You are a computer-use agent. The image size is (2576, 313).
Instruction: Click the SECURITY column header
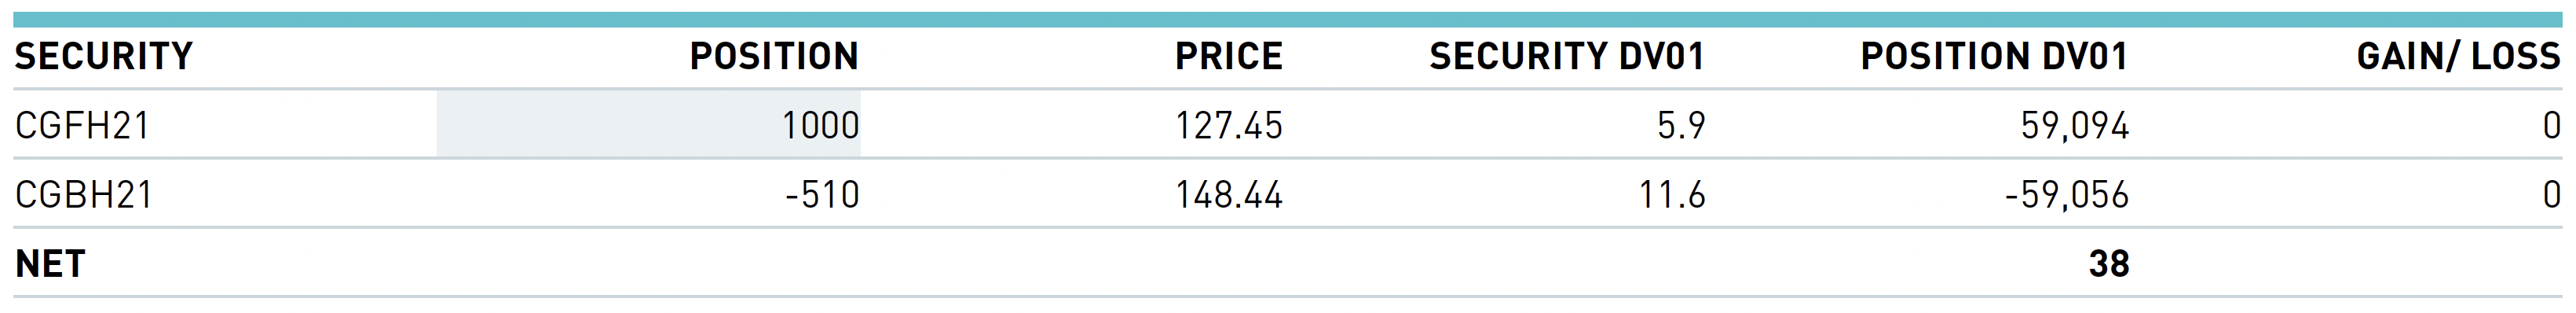103,56
